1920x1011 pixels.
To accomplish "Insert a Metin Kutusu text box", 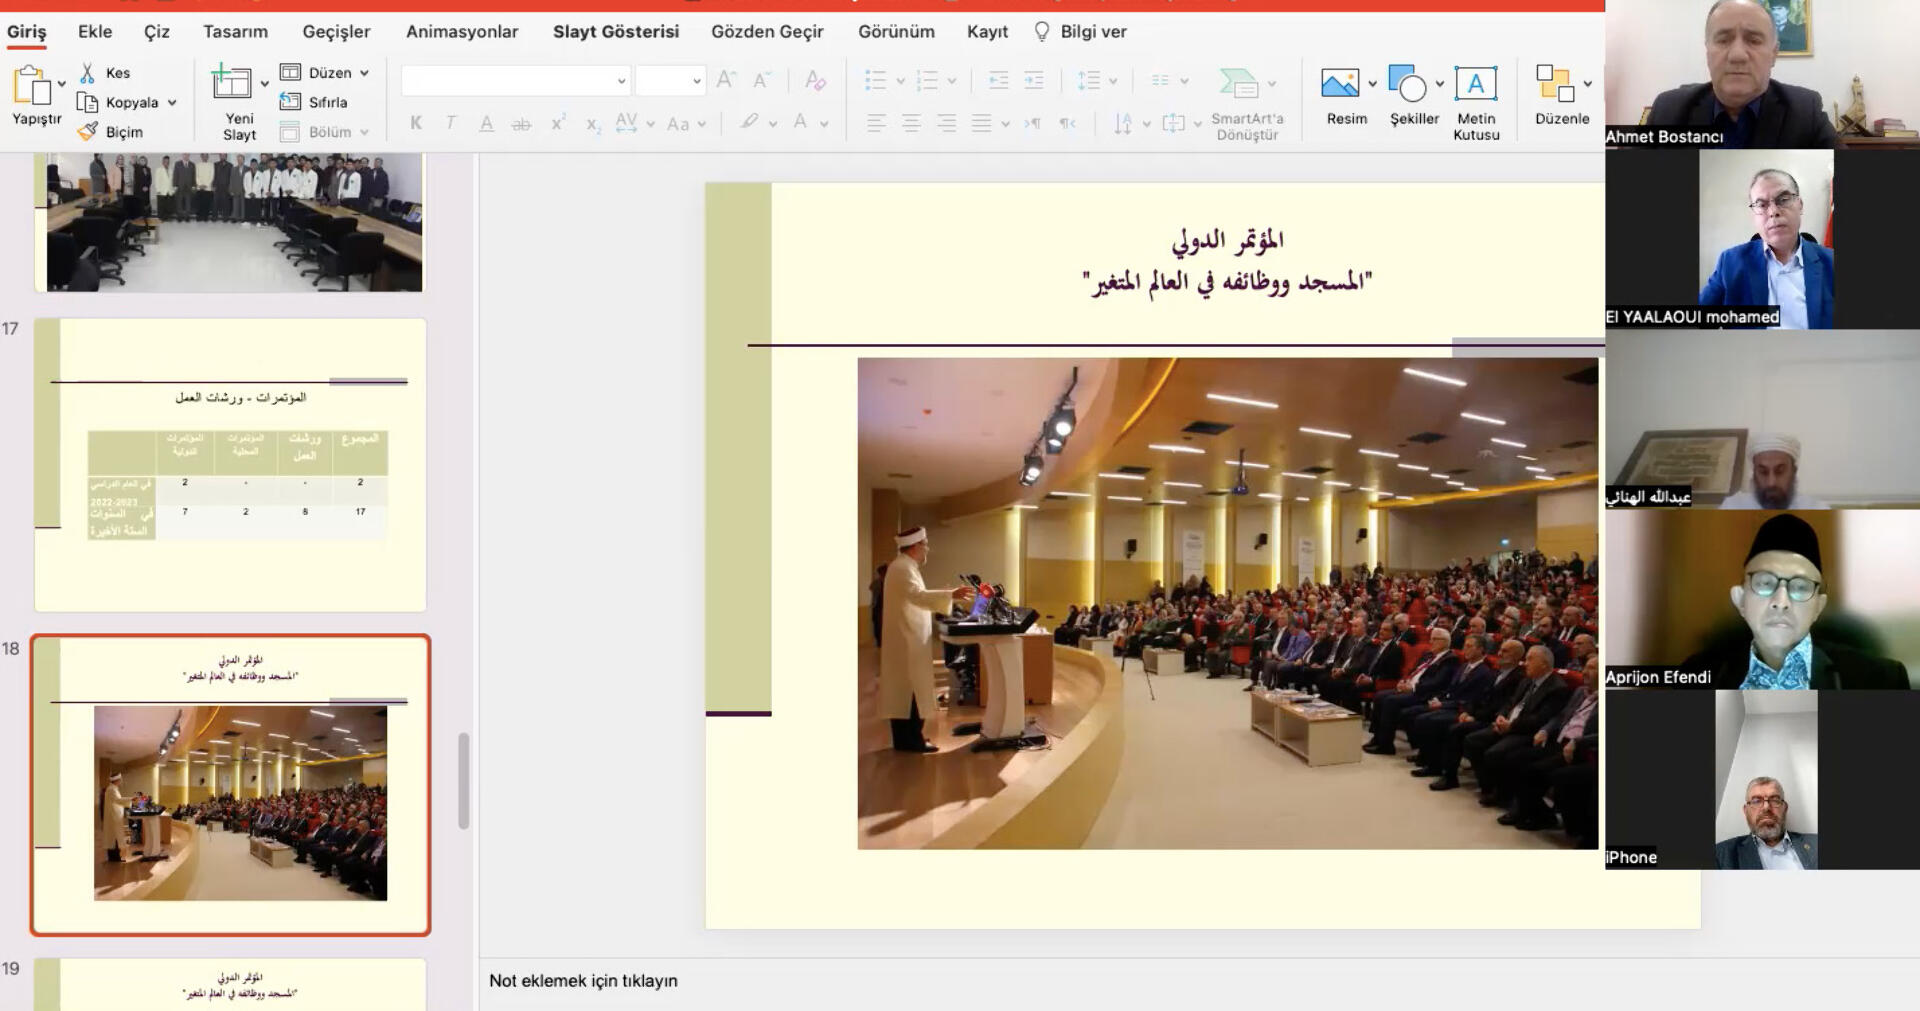I will coord(1476,83).
